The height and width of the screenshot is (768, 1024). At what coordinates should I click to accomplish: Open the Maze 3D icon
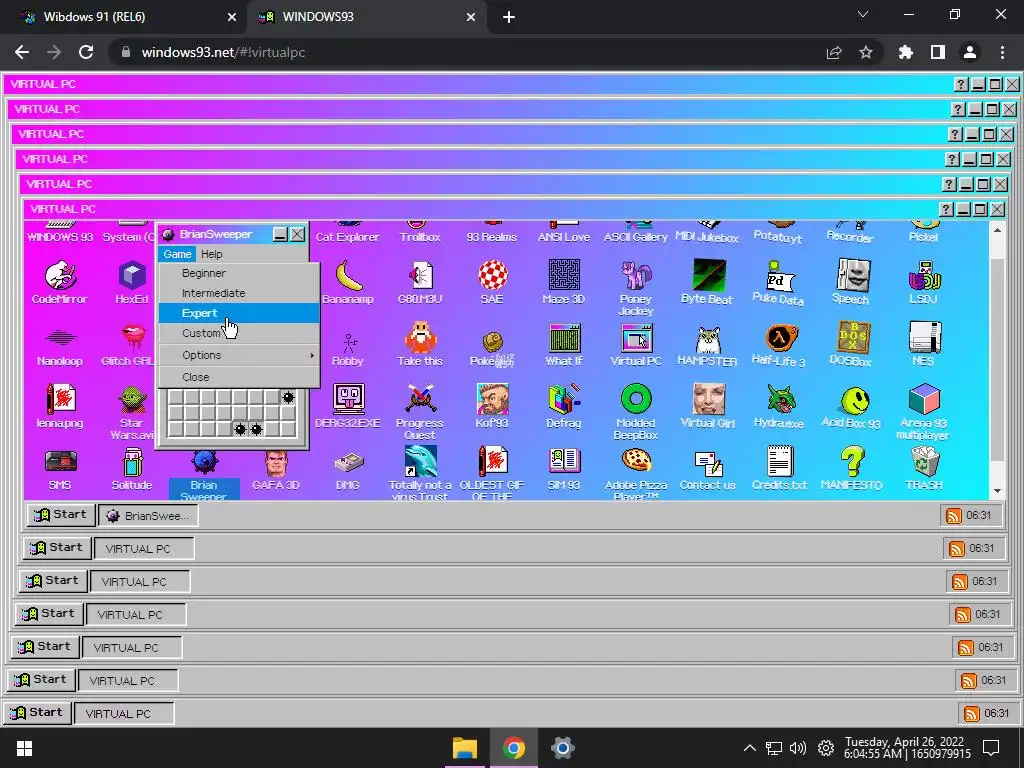click(x=564, y=281)
